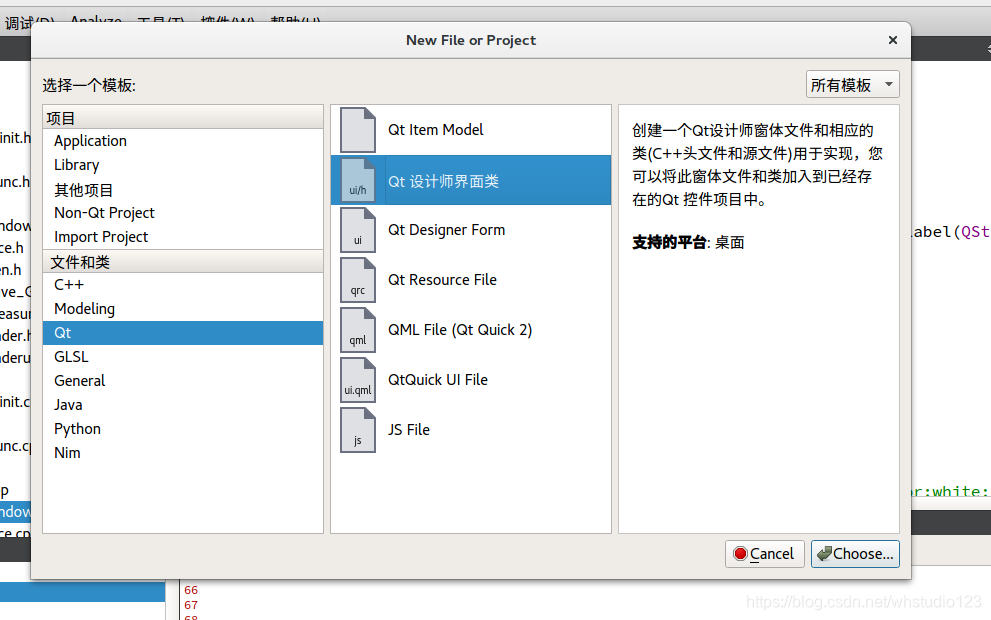Click line number 66 in editor
The height and width of the screenshot is (620, 991).
click(191, 590)
